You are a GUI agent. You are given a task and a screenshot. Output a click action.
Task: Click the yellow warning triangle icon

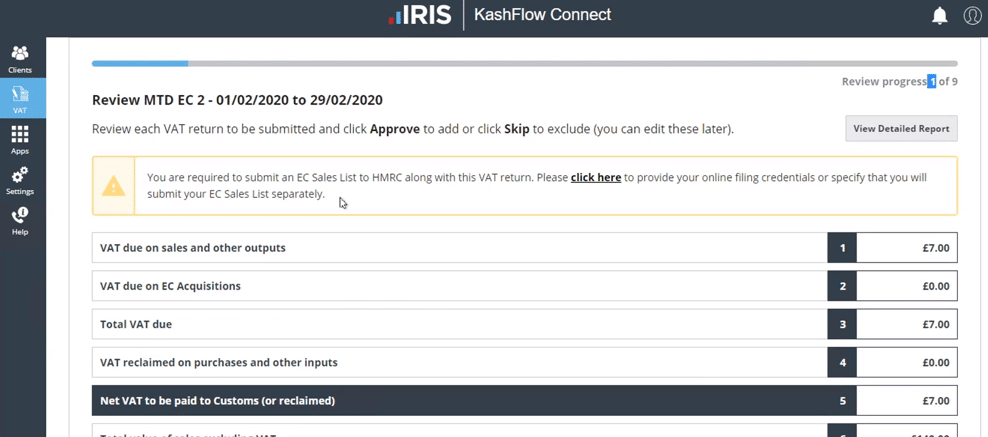(x=114, y=186)
